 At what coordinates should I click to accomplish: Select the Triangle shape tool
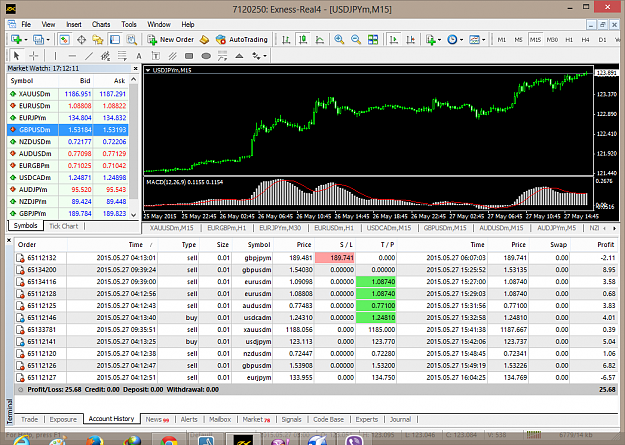tap(239, 56)
